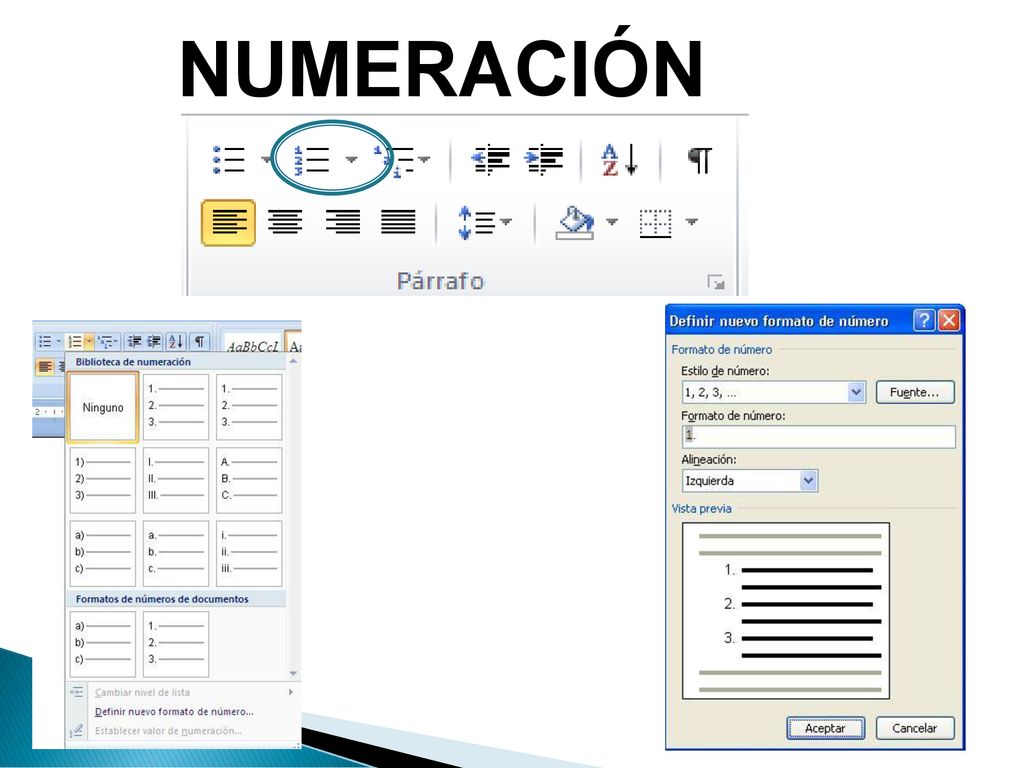Justify text in large ribbon
Viewport: 1024px width, 768px height.
[398, 222]
